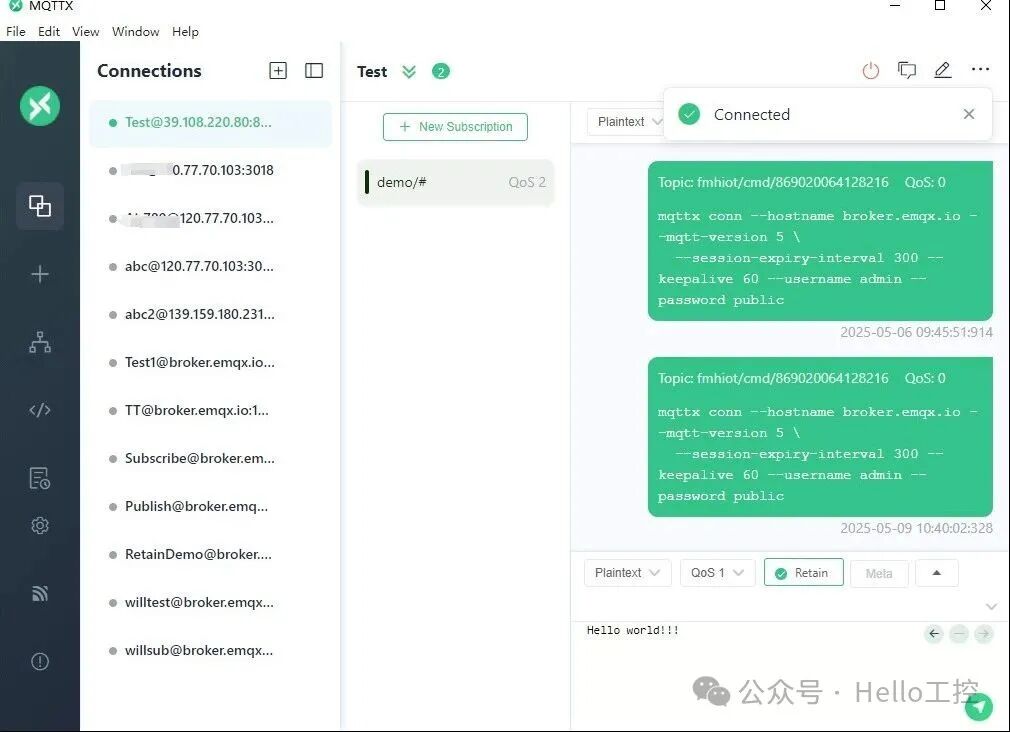
Task: Select the Test1@broker.emqx.io connection
Action: [211, 362]
